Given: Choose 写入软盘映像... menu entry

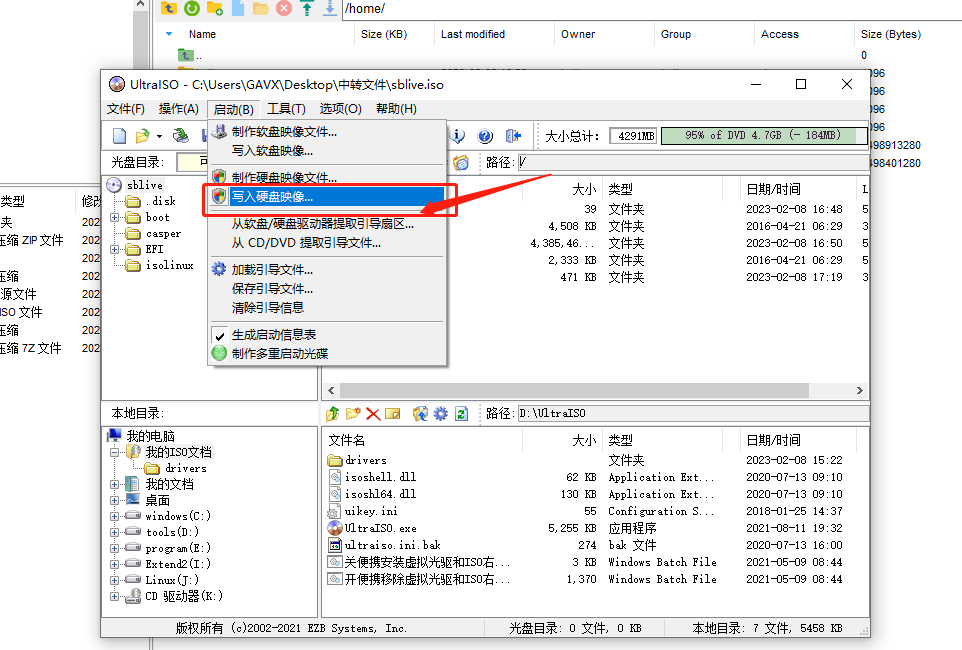Looking at the screenshot, I should (327, 151).
